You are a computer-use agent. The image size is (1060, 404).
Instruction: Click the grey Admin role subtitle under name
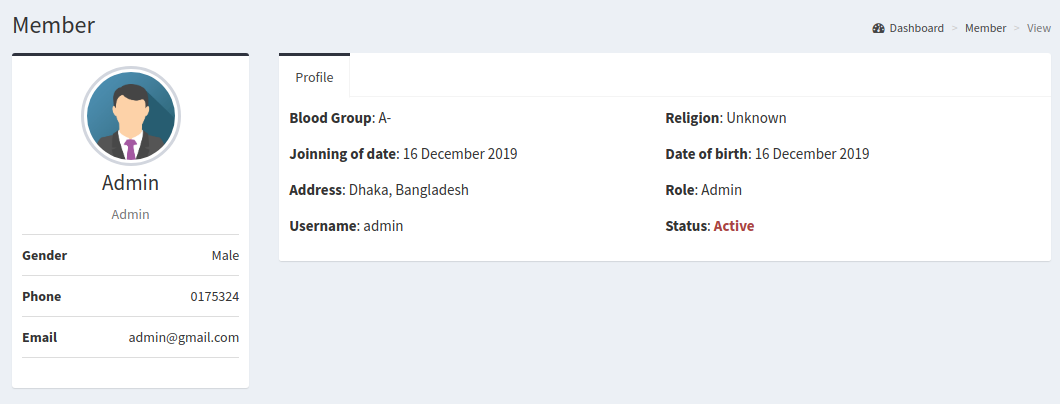pyautogui.click(x=130, y=214)
